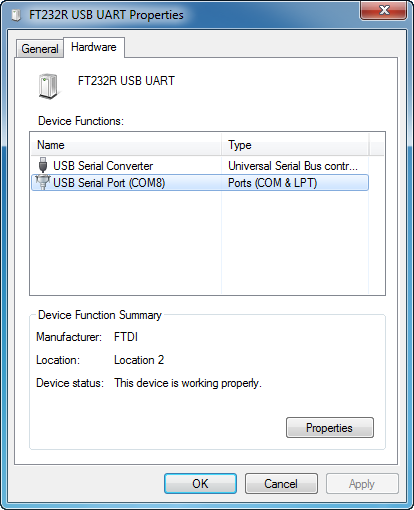Click the FT232R device tower icon
414x510 pixels.
click(48, 87)
